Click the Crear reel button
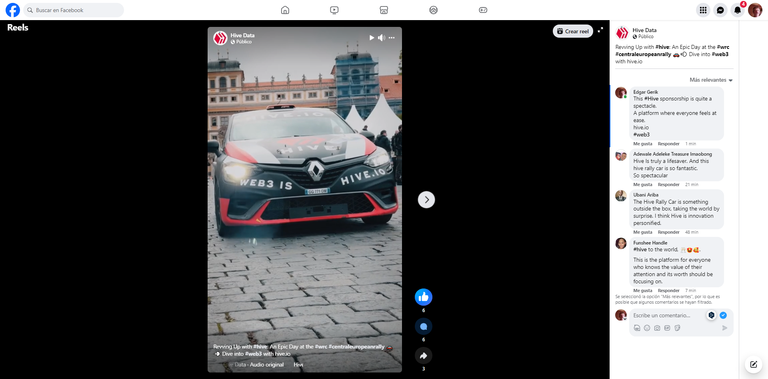Screen dimensions: 768x379 coord(573,31)
